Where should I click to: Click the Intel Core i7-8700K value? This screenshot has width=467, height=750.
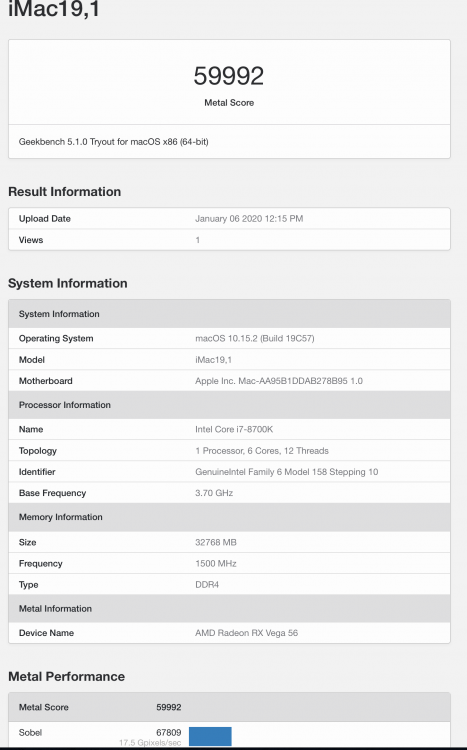[x=234, y=429]
